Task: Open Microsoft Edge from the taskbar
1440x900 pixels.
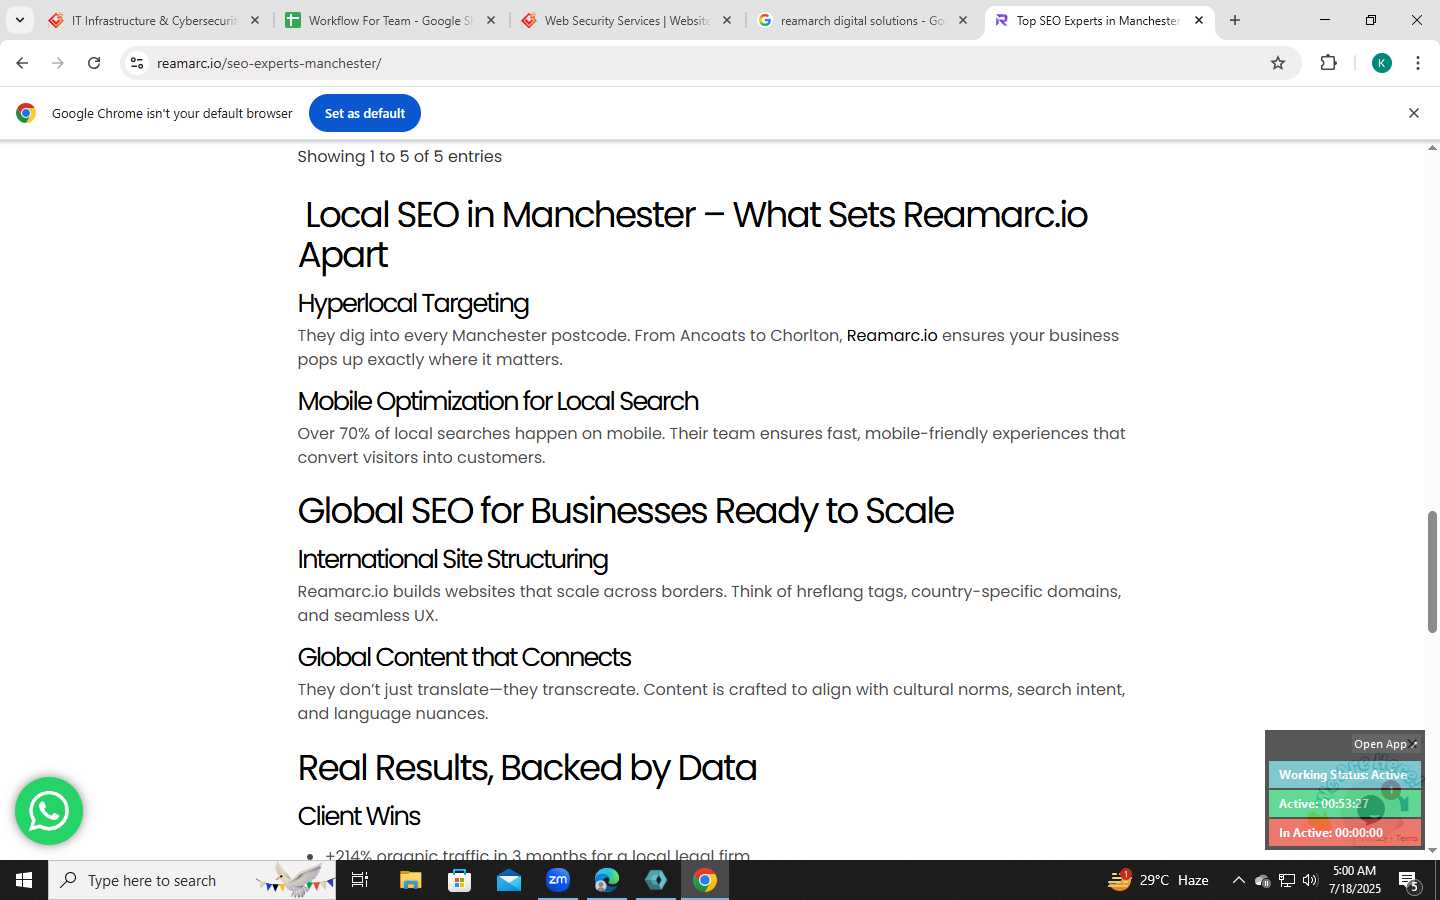Action: tap(606, 880)
